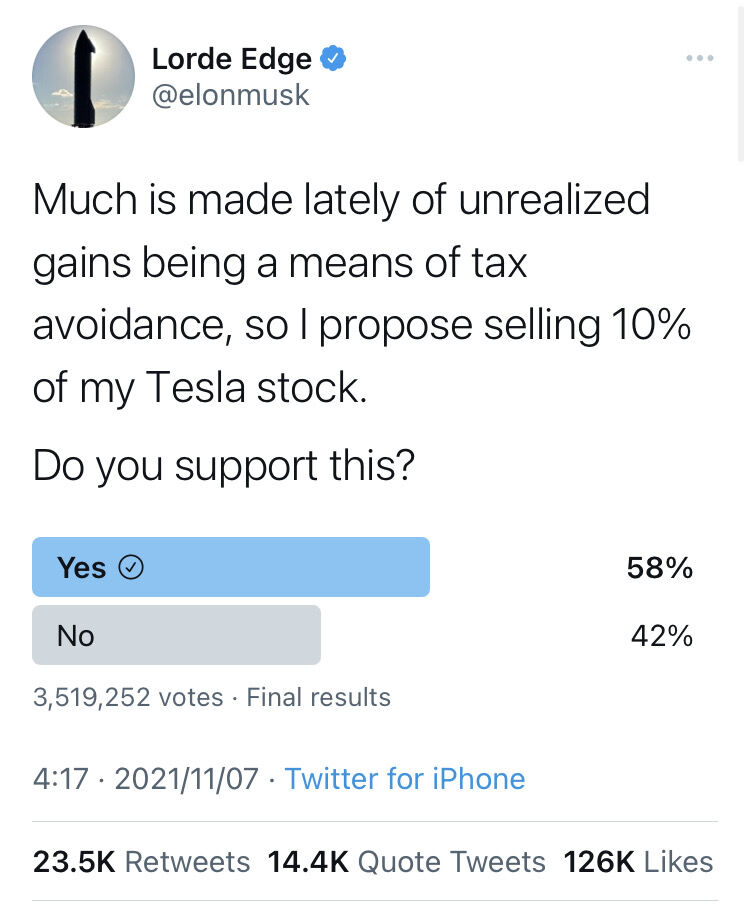Open the three-dot more options menu
750x905 pixels.
700,58
